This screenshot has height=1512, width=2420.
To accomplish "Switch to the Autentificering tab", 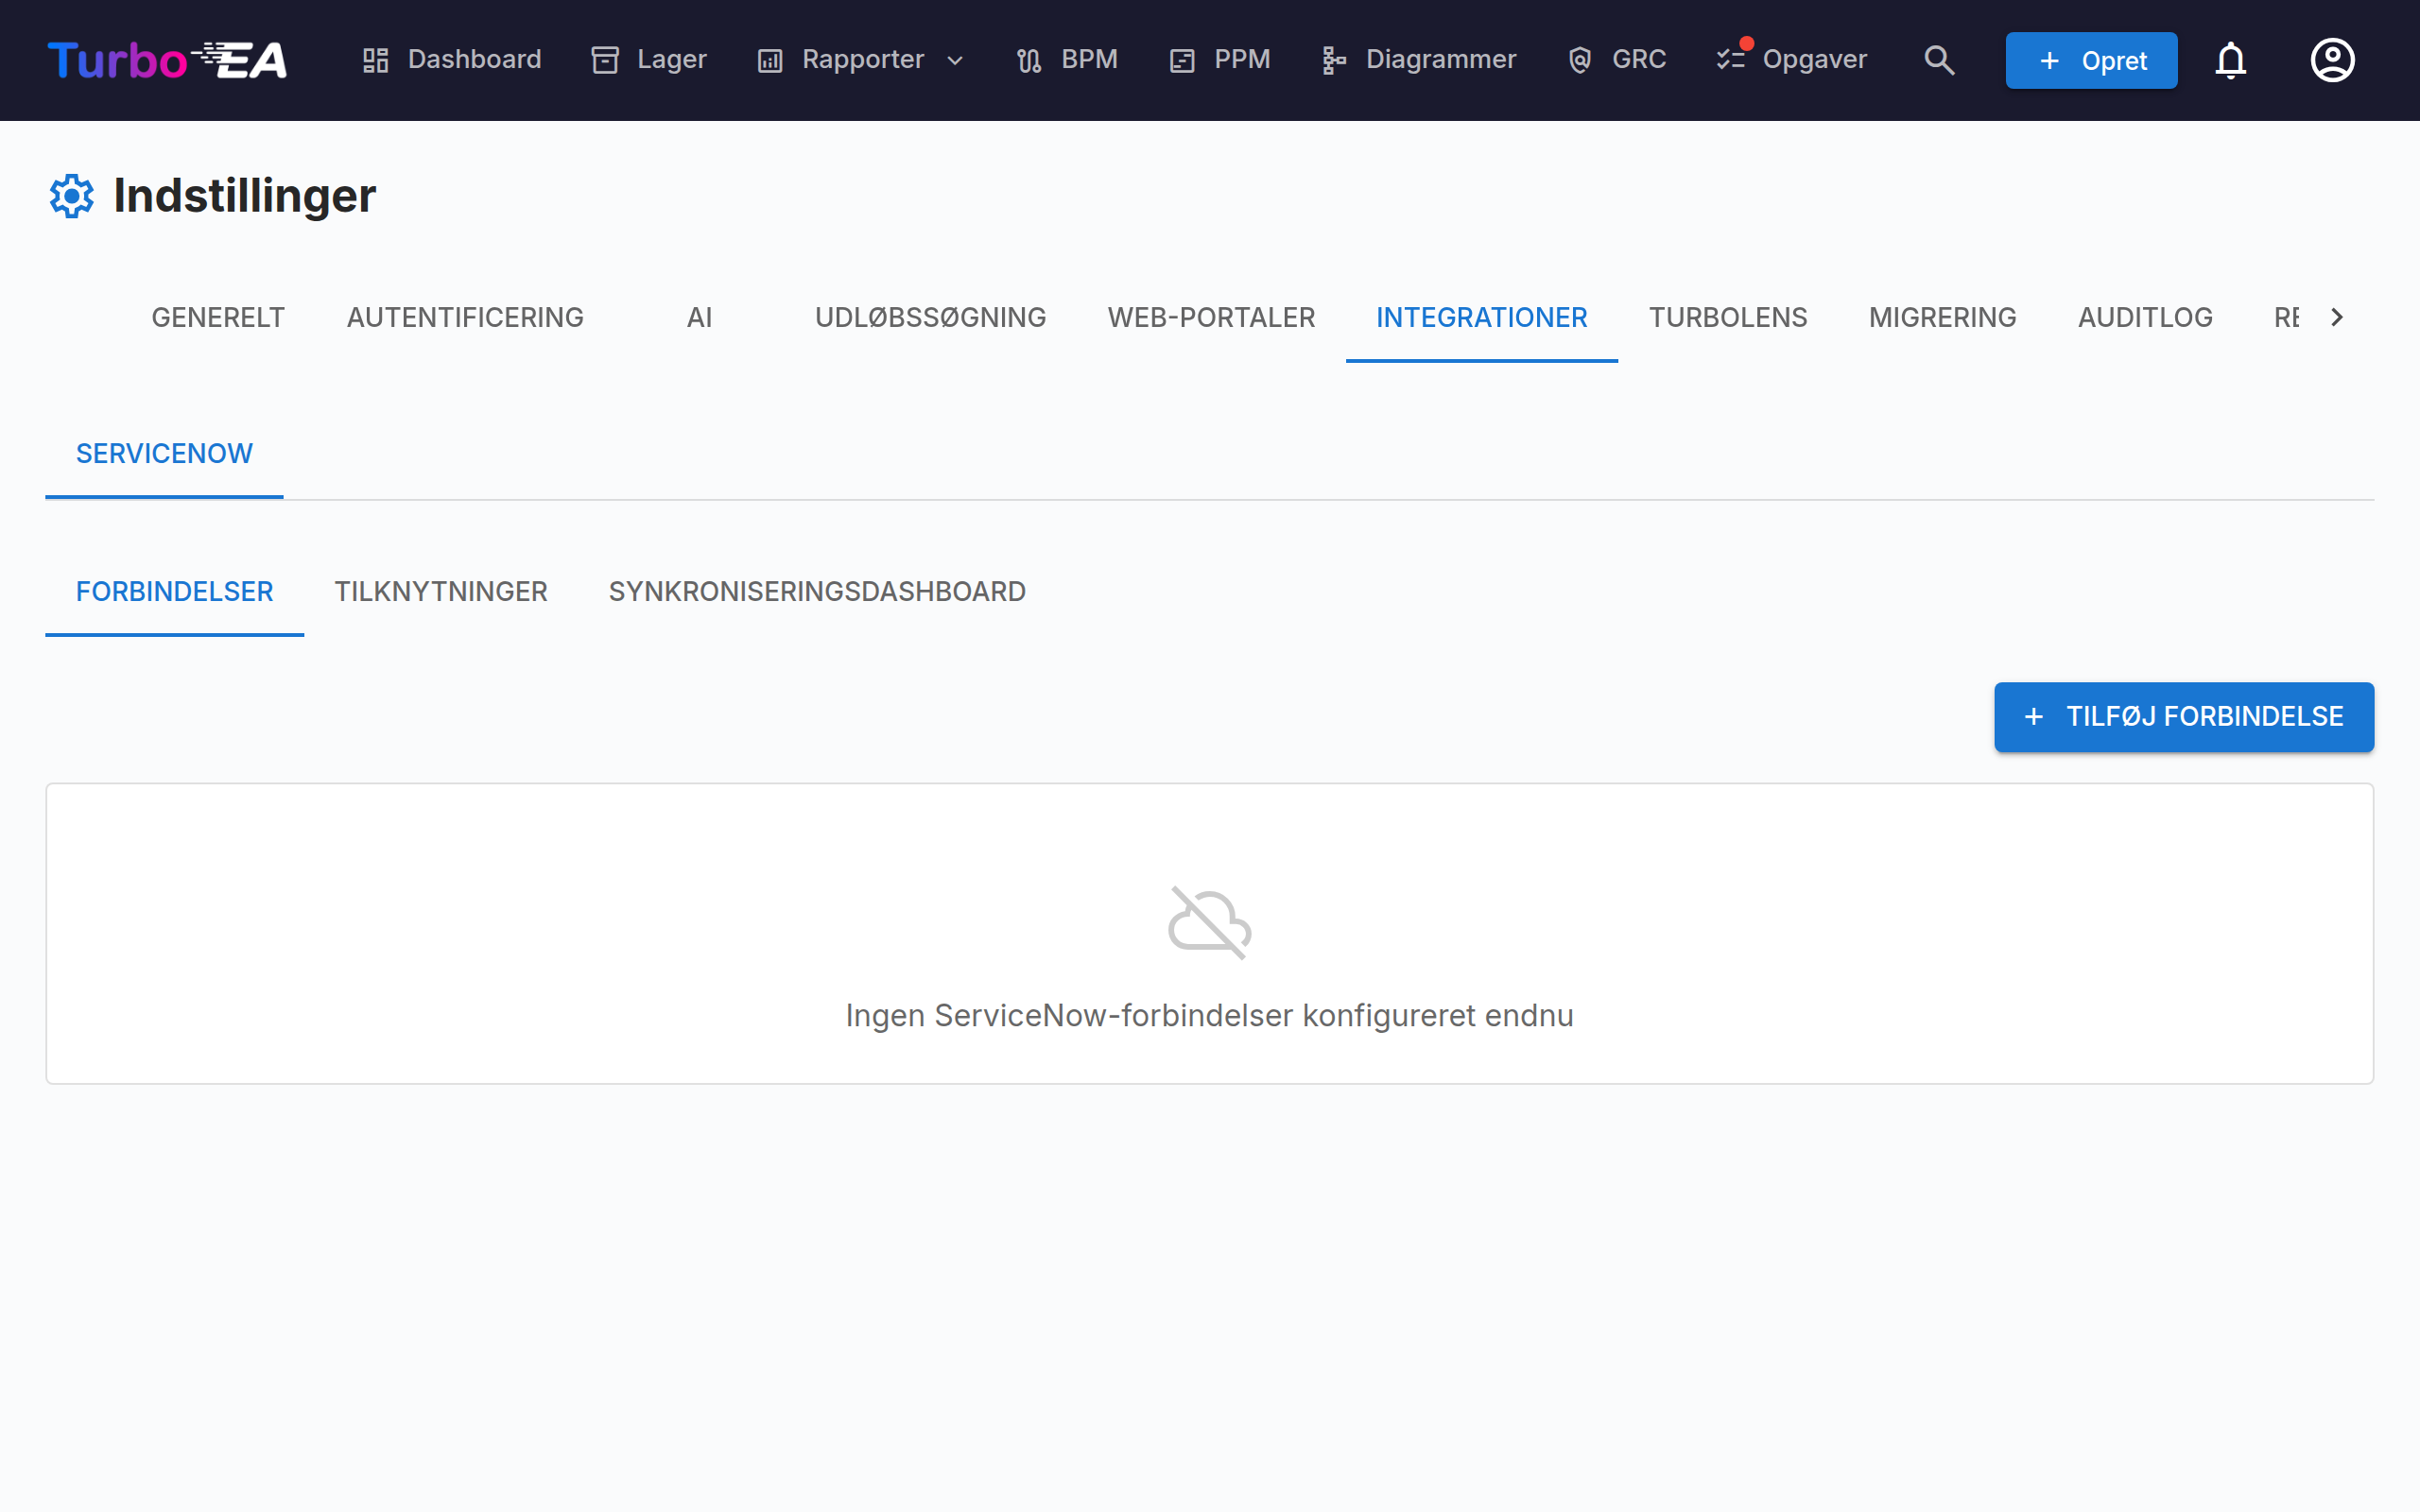I will (465, 317).
